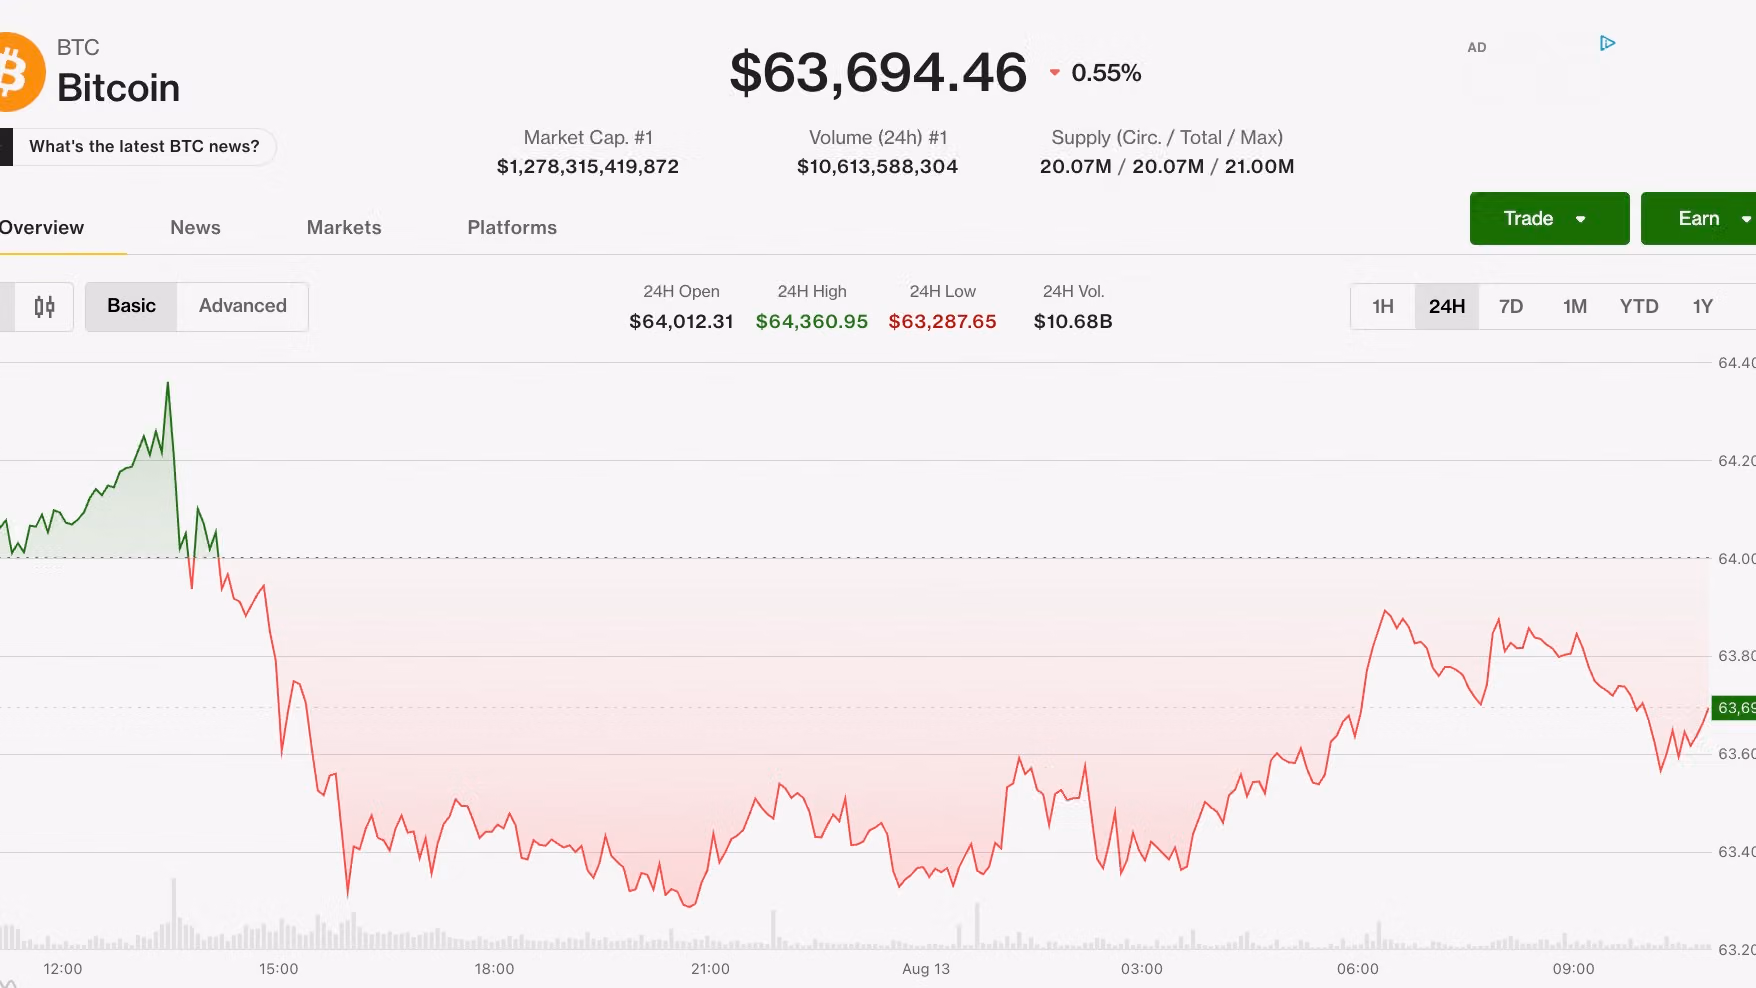Select the candlestick chart icon
This screenshot has height=988, width=1756.
(x=45, y=307)
